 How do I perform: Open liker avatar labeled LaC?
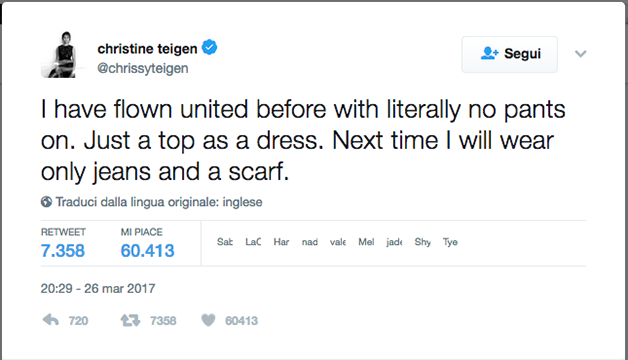click(x=253, y=242)
